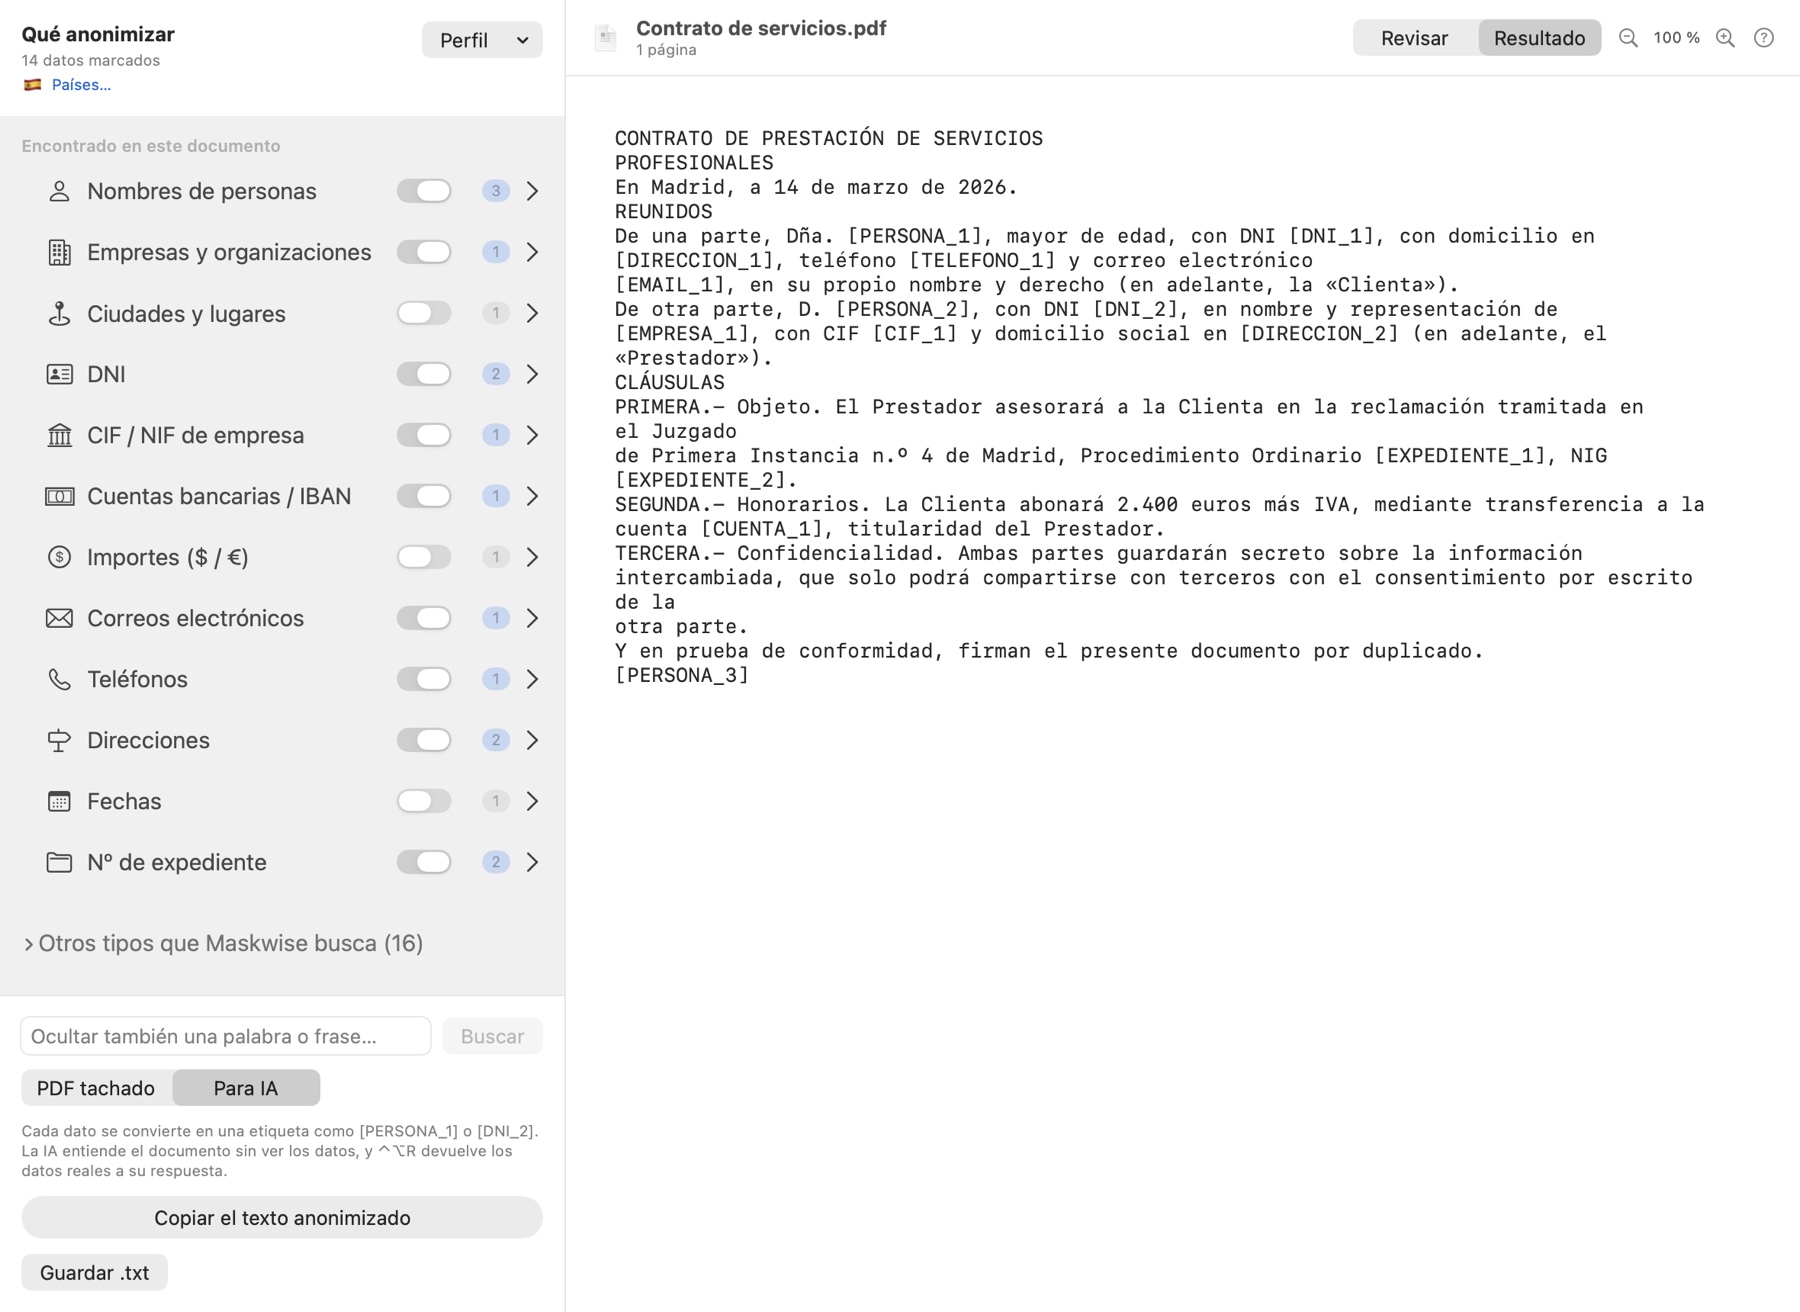Screen dimensions: 1800x1312
Task: Switch to the Revisar tab
Action: pyautogui.click(x=1414, y=38)
